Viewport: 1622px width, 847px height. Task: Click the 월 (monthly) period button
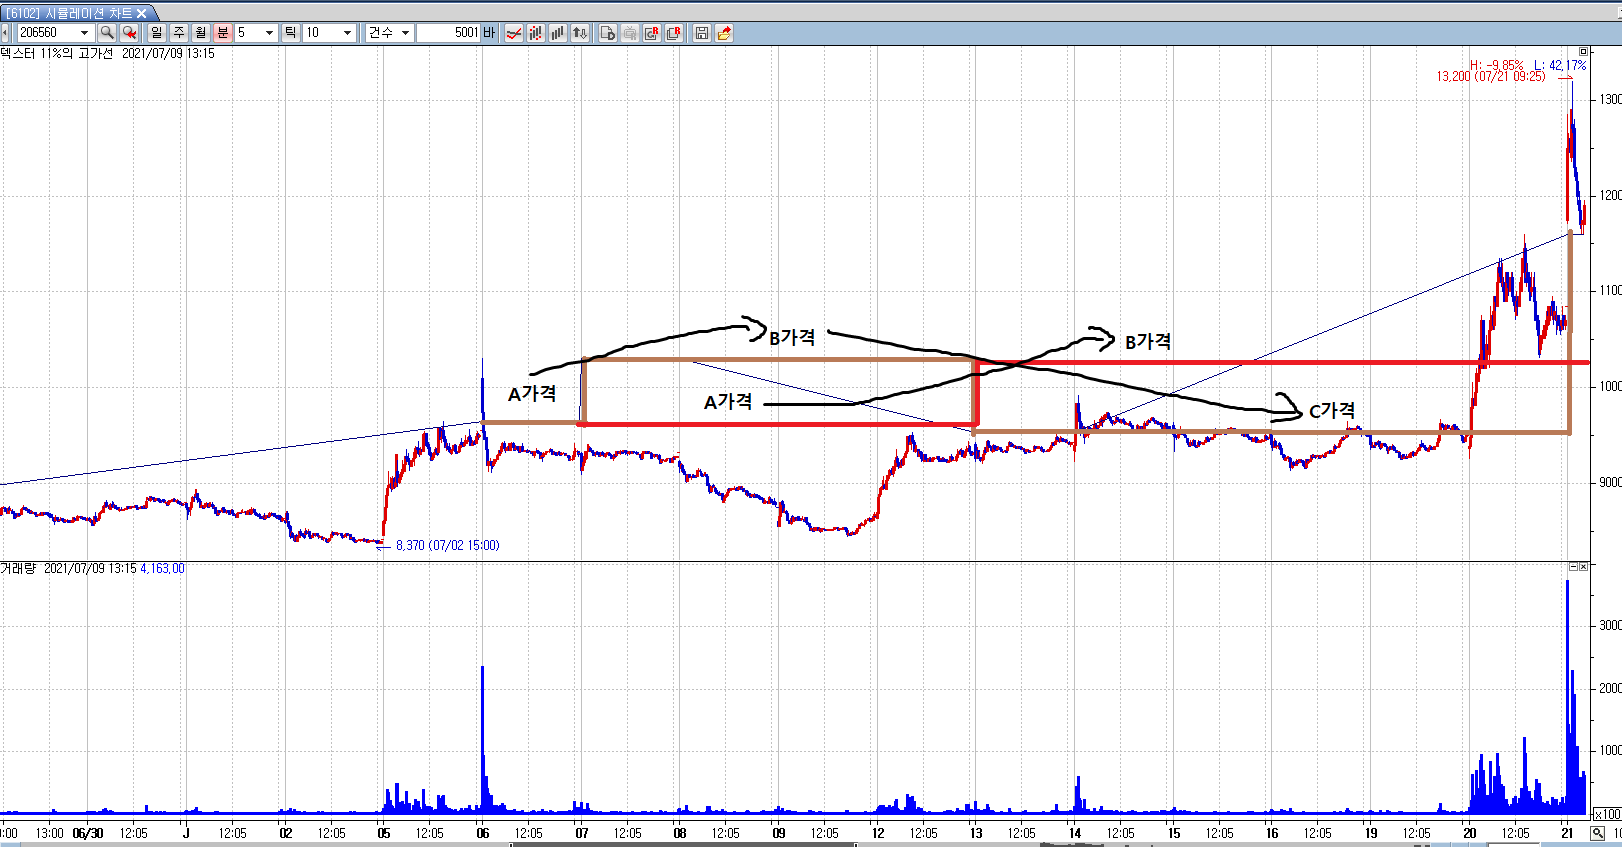[201, 33]
